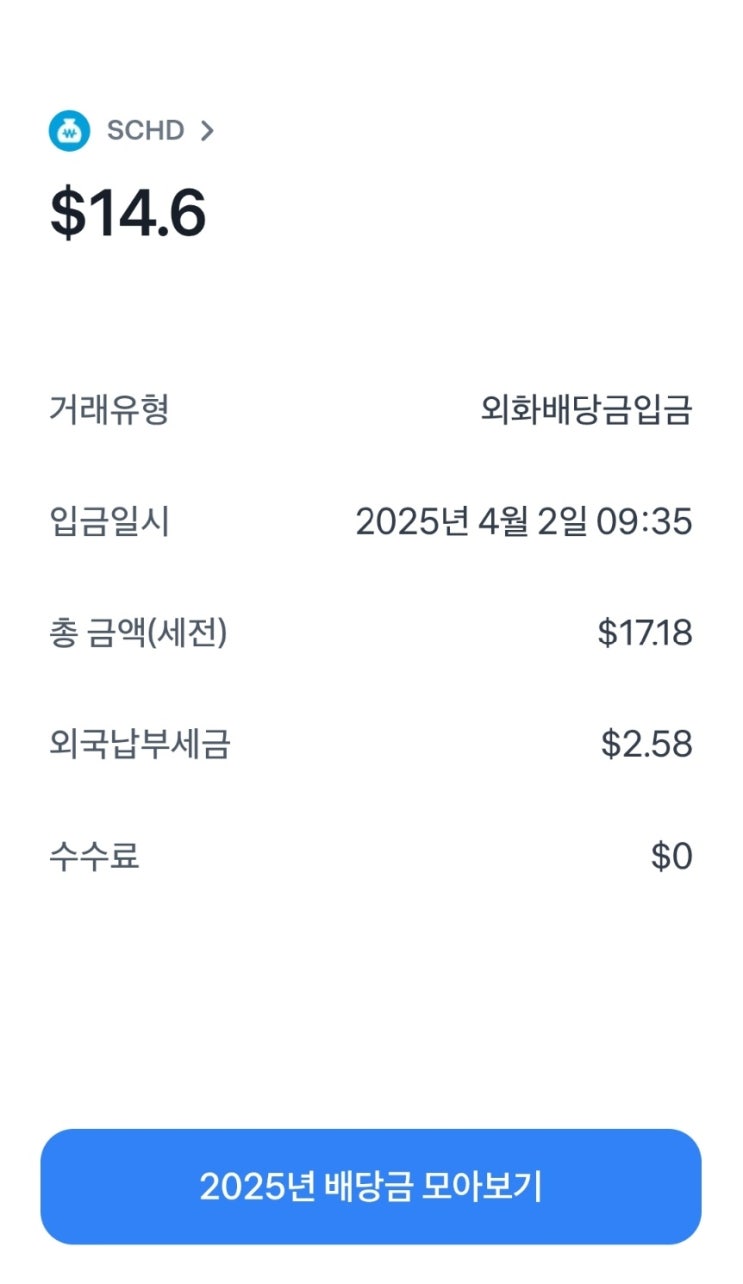Screen dimensions: 743x1284
Task: Tap the 09:35 deposit time
Action: tap(645, 522)
